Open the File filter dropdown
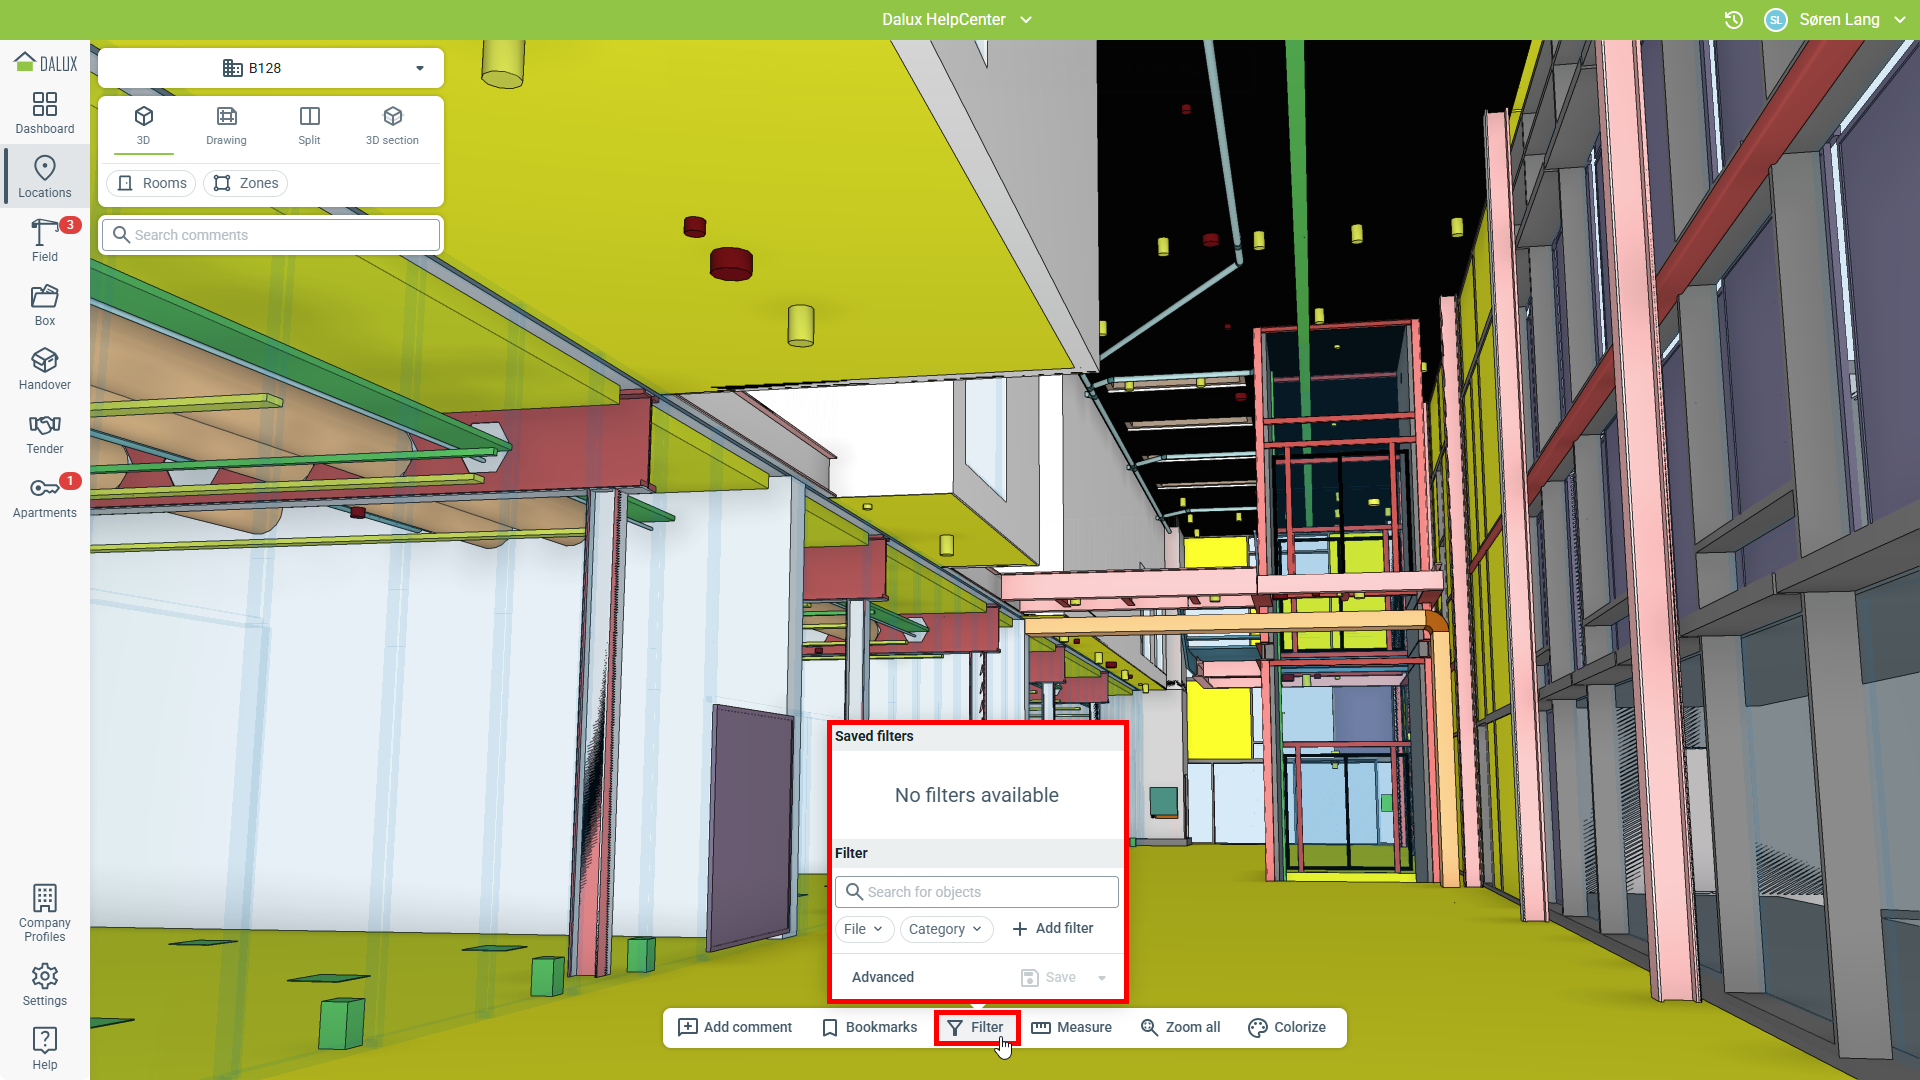 [864, 929]
